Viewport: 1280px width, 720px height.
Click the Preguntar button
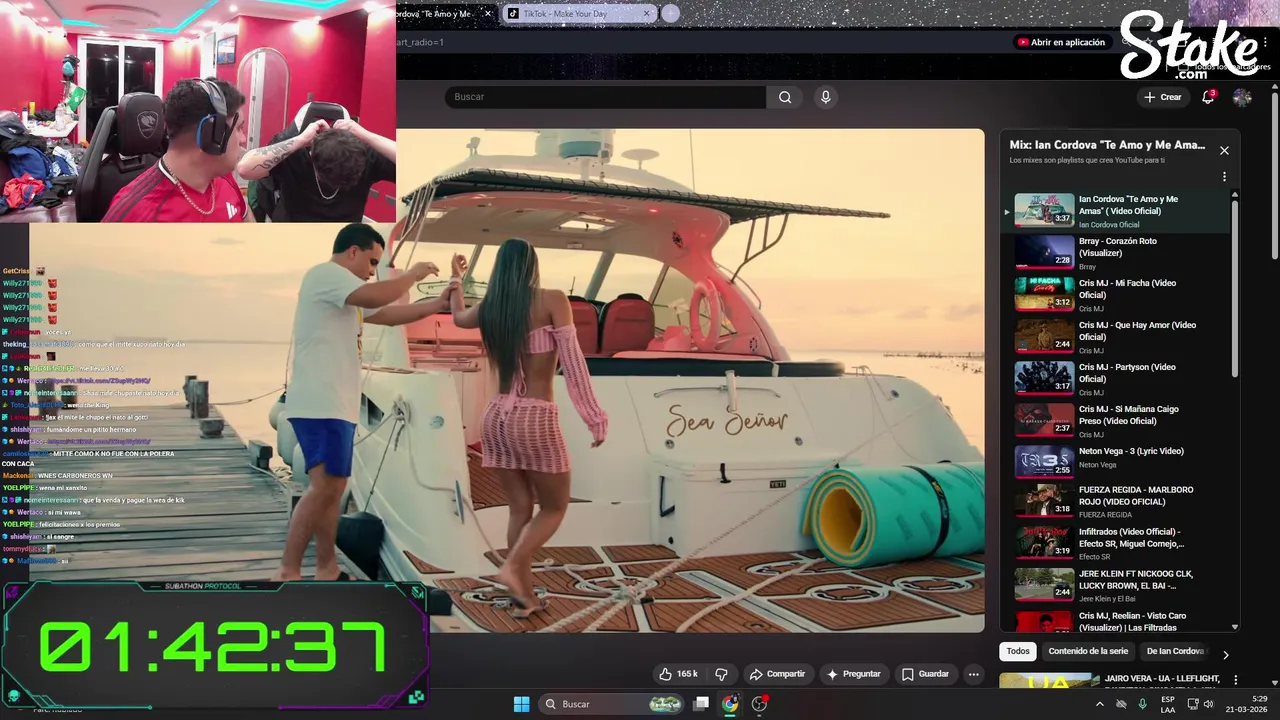(x=853, y=674)
